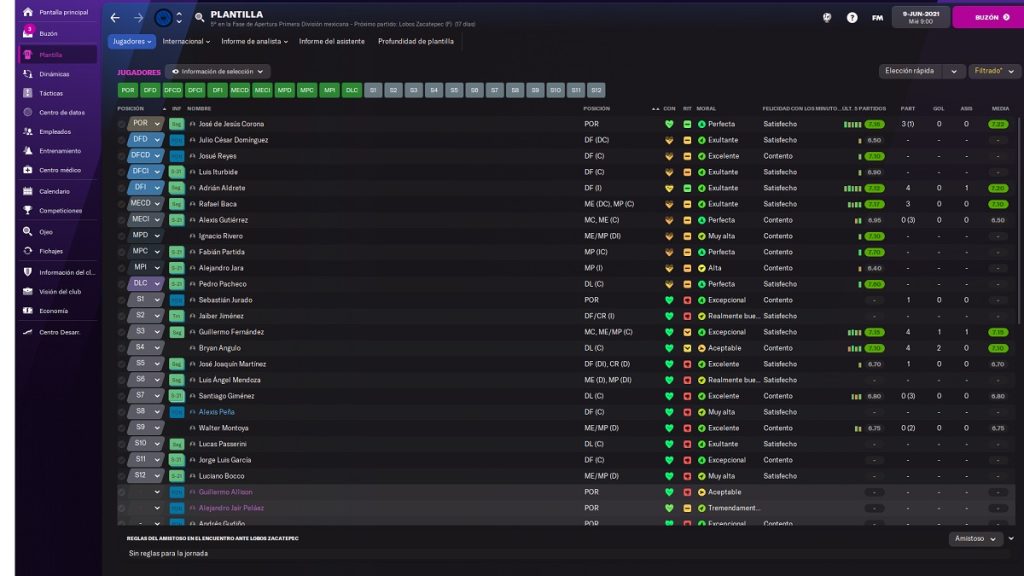Expand the POR position dropdown for Corona

coord(156,124)
